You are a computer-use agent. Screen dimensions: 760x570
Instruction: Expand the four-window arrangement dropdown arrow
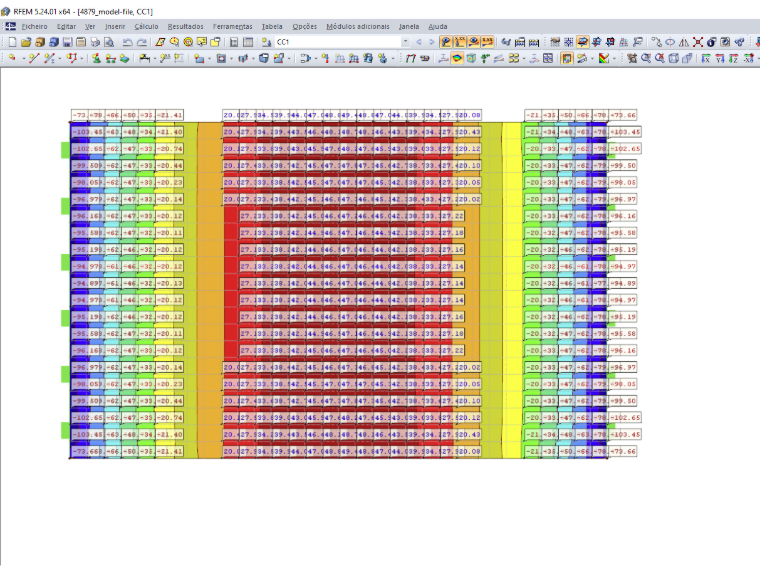[524, 58]
